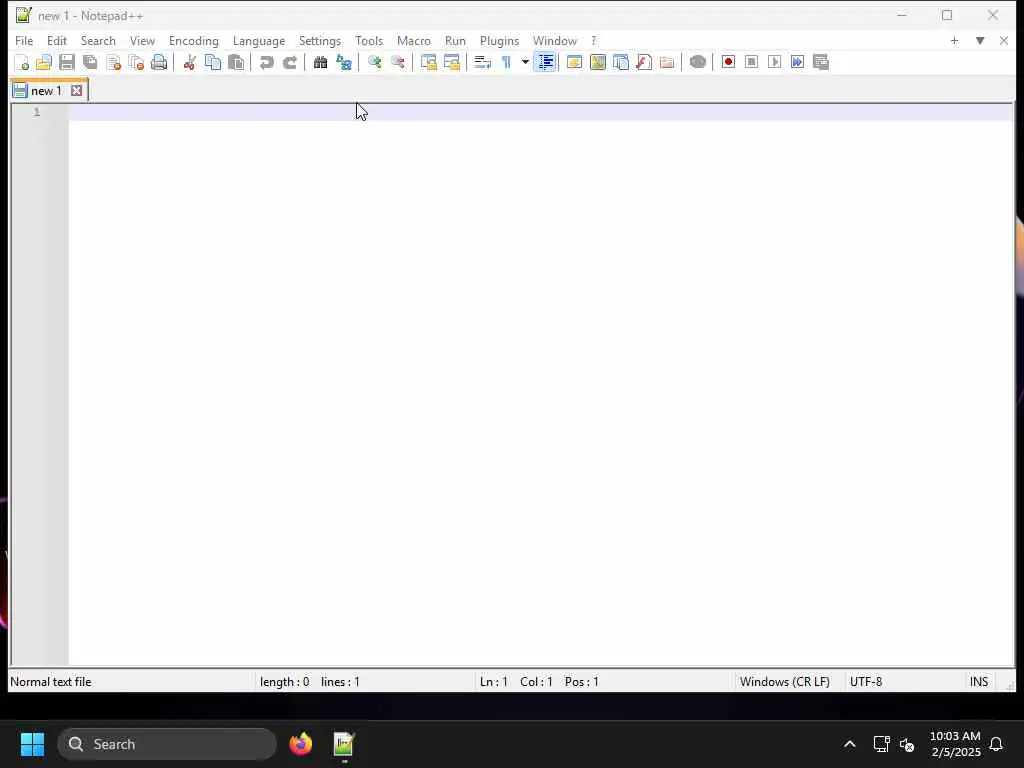This screenshot has width=1024, height=768.
Task: Save current recorded macro icon
Action: 821,62
